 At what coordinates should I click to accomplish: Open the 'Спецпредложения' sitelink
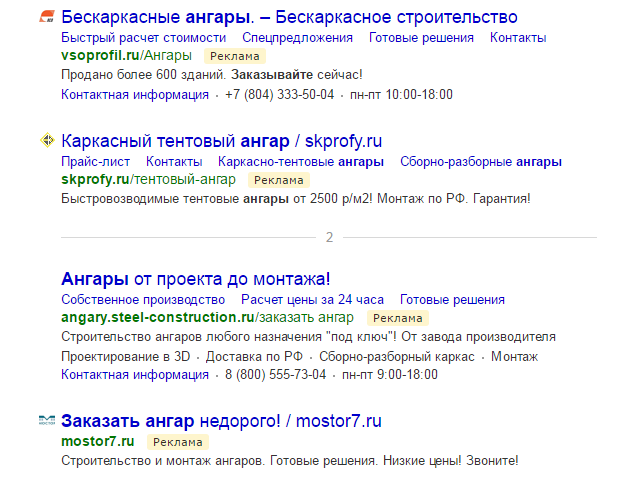[x=297, y=38]
